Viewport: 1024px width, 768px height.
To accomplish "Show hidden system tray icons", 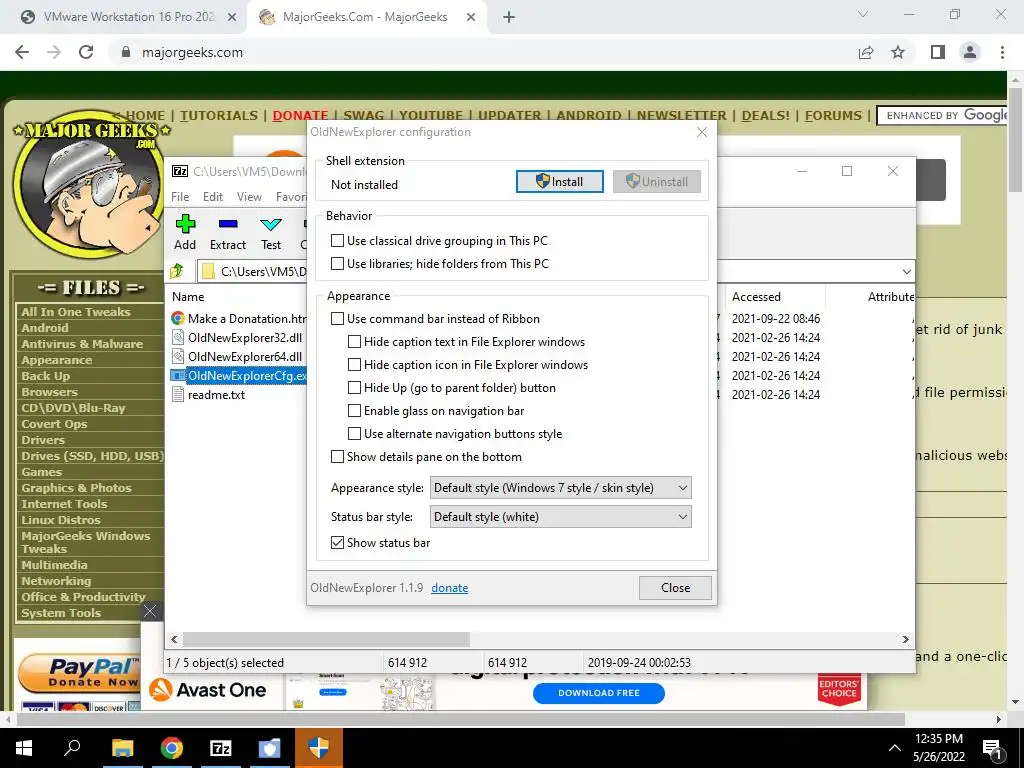I will [x=895, y=748].
